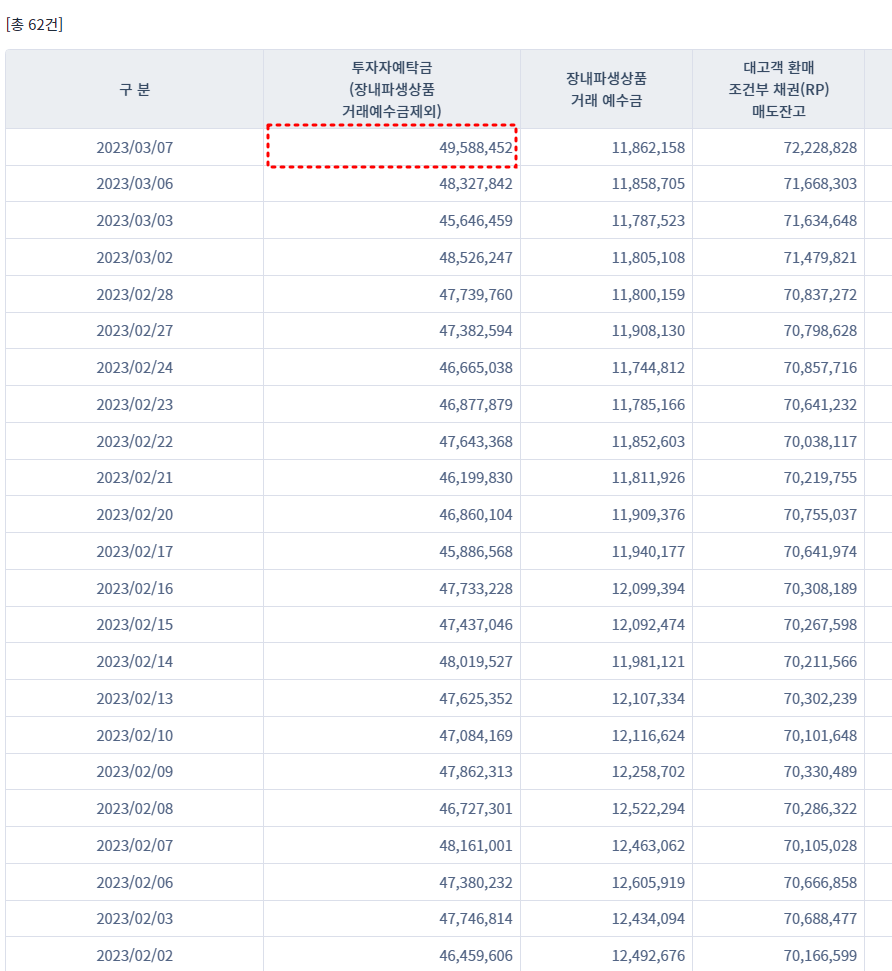Click derivatives value 12,099,394 on 2023/02/16
The width and height of the screenshot is (892, 971).
point(648,588)
